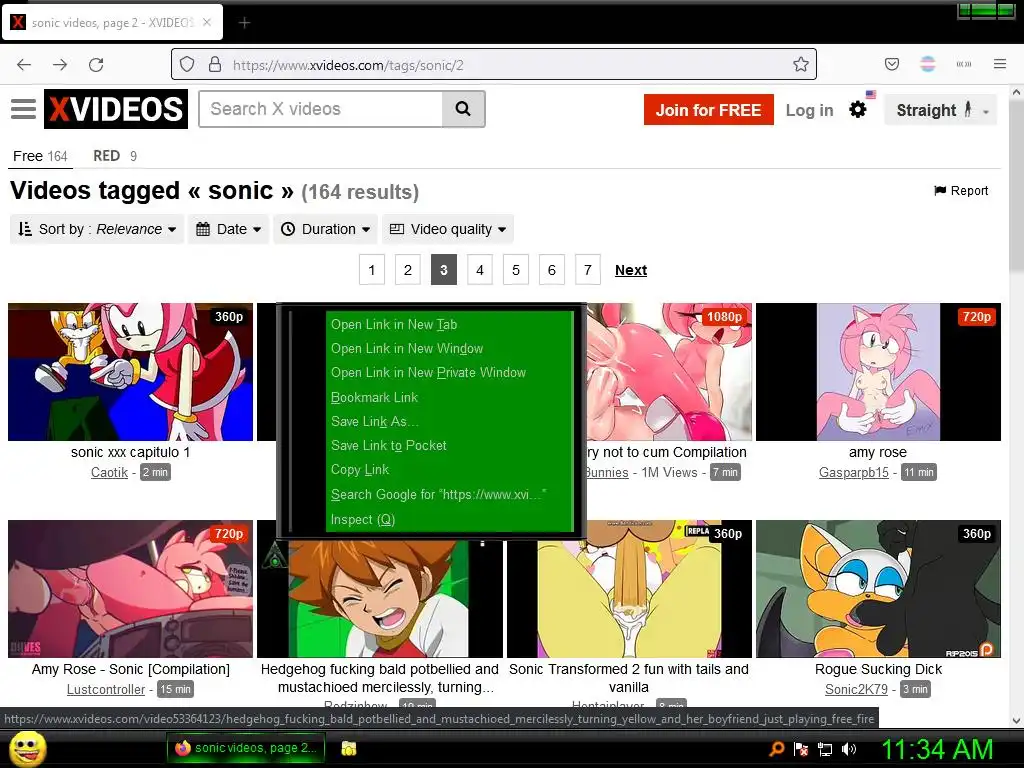Image resolution: width=1024 pixels, height=768 pixels.
Task: Open Firefox application hamburger menu
Action: (1000, 64)
